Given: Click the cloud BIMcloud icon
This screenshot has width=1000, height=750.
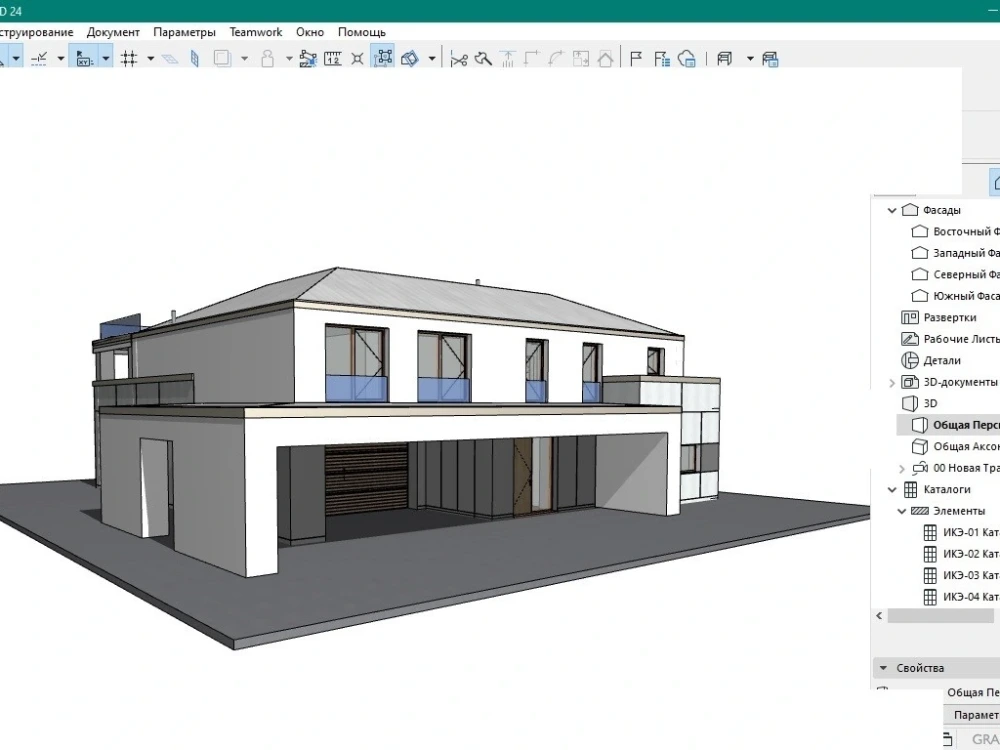Looking at the screenshot, I should [687, 59].
